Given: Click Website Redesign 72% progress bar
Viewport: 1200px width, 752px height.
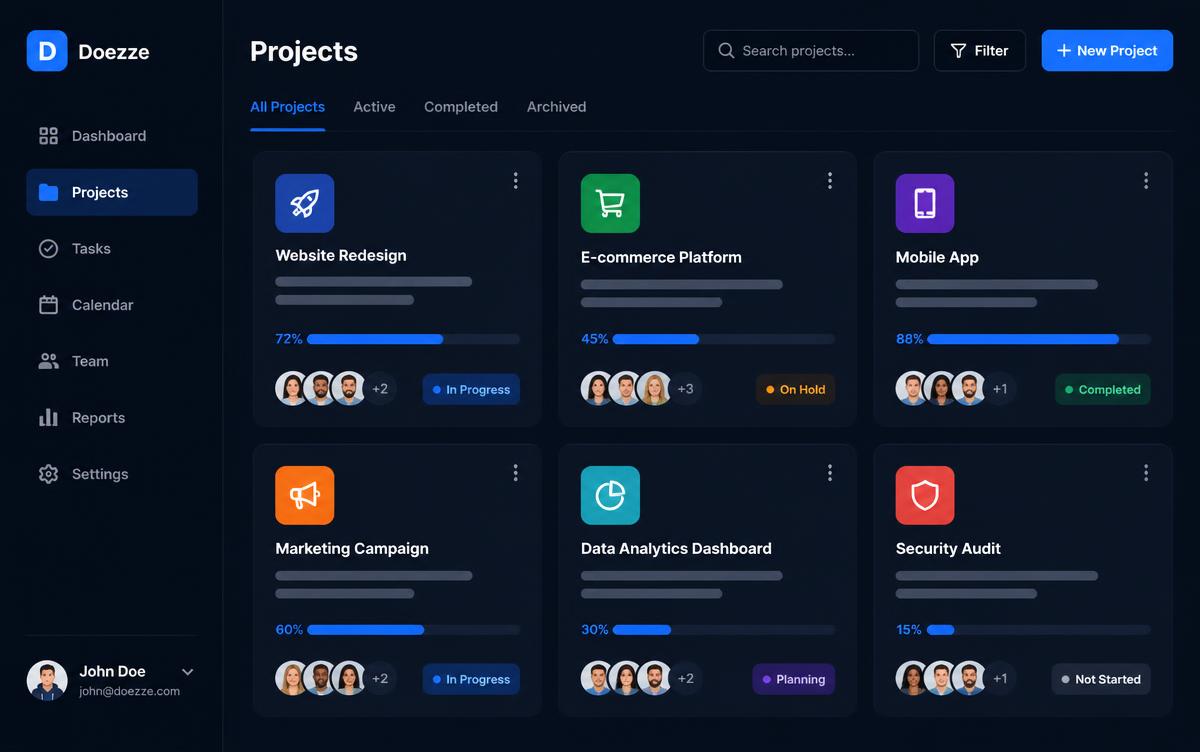Looking at the screenshot, I should point(413,339).
